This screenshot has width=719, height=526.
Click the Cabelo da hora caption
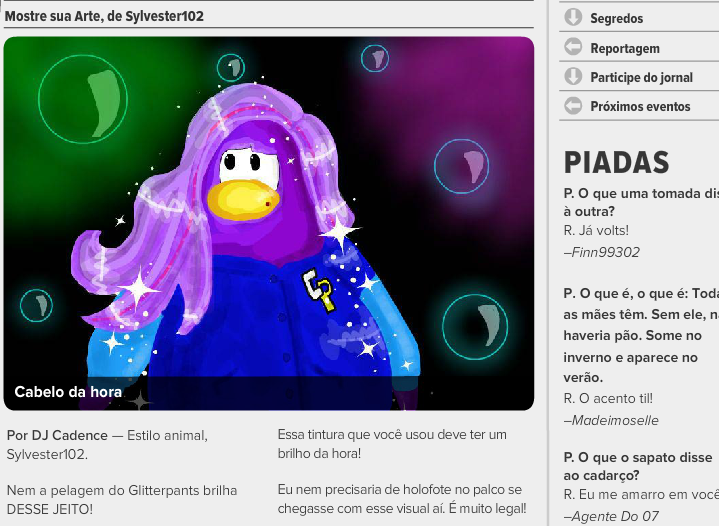pos(68,392)
